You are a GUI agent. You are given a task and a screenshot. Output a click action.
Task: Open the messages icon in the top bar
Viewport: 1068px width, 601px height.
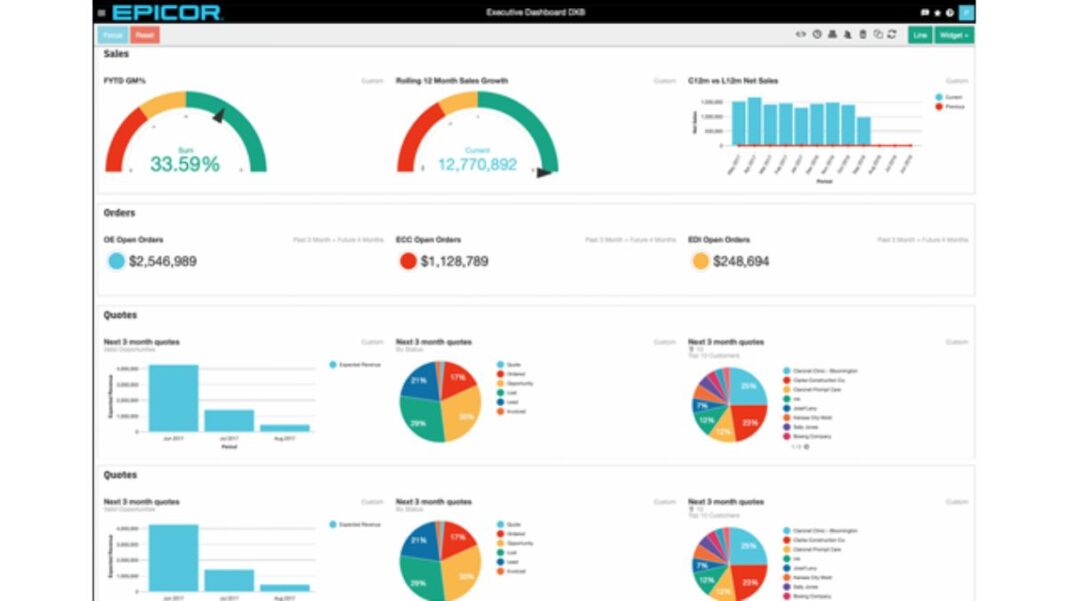point(925,10)
